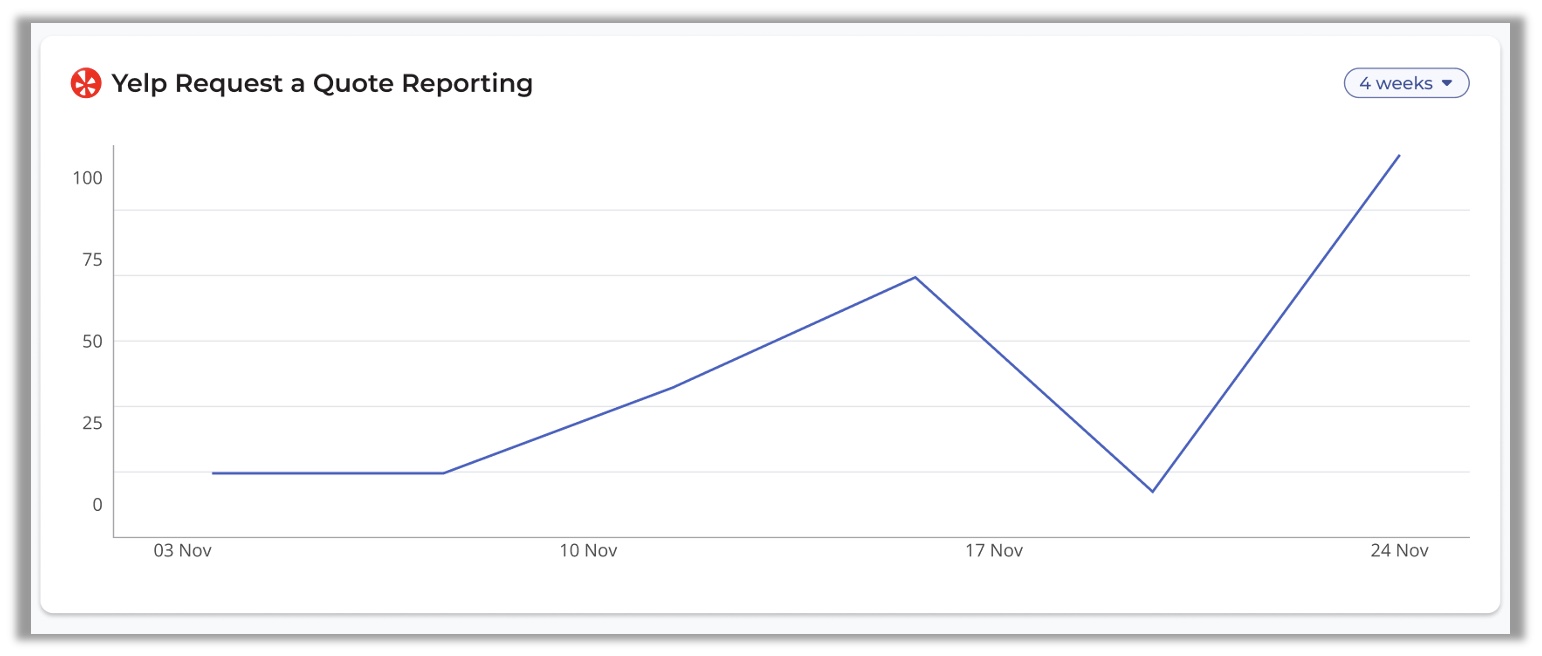
Task: Click the line's starting point at 03 Nov
Action: point(213,473)
